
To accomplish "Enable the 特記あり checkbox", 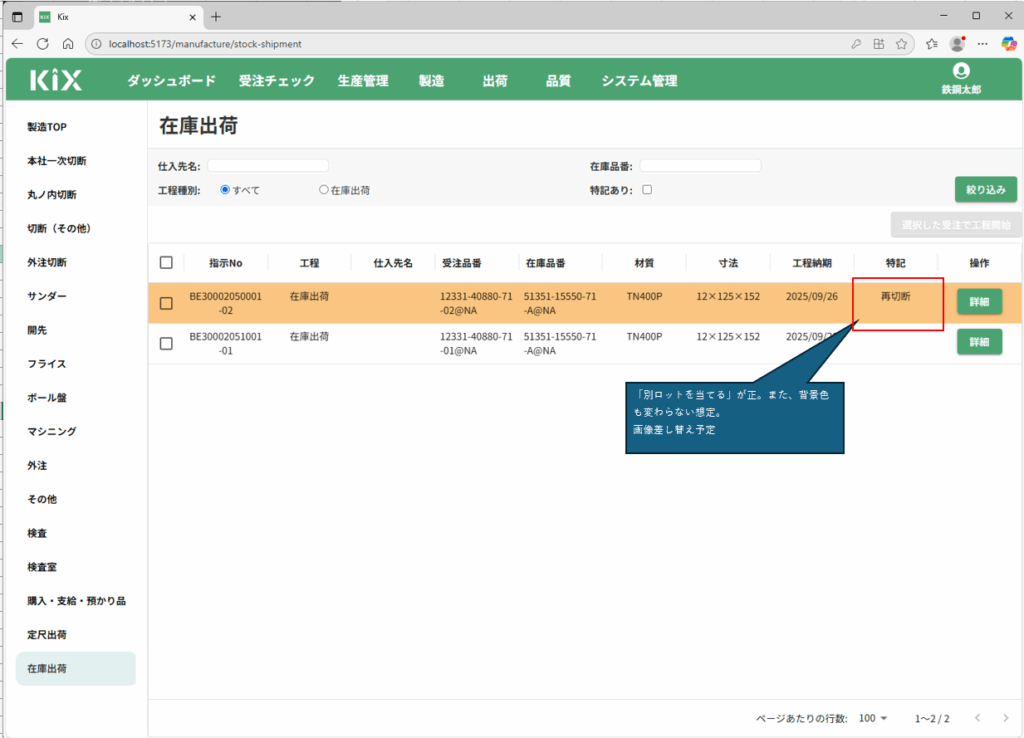I will pos(647,189).
